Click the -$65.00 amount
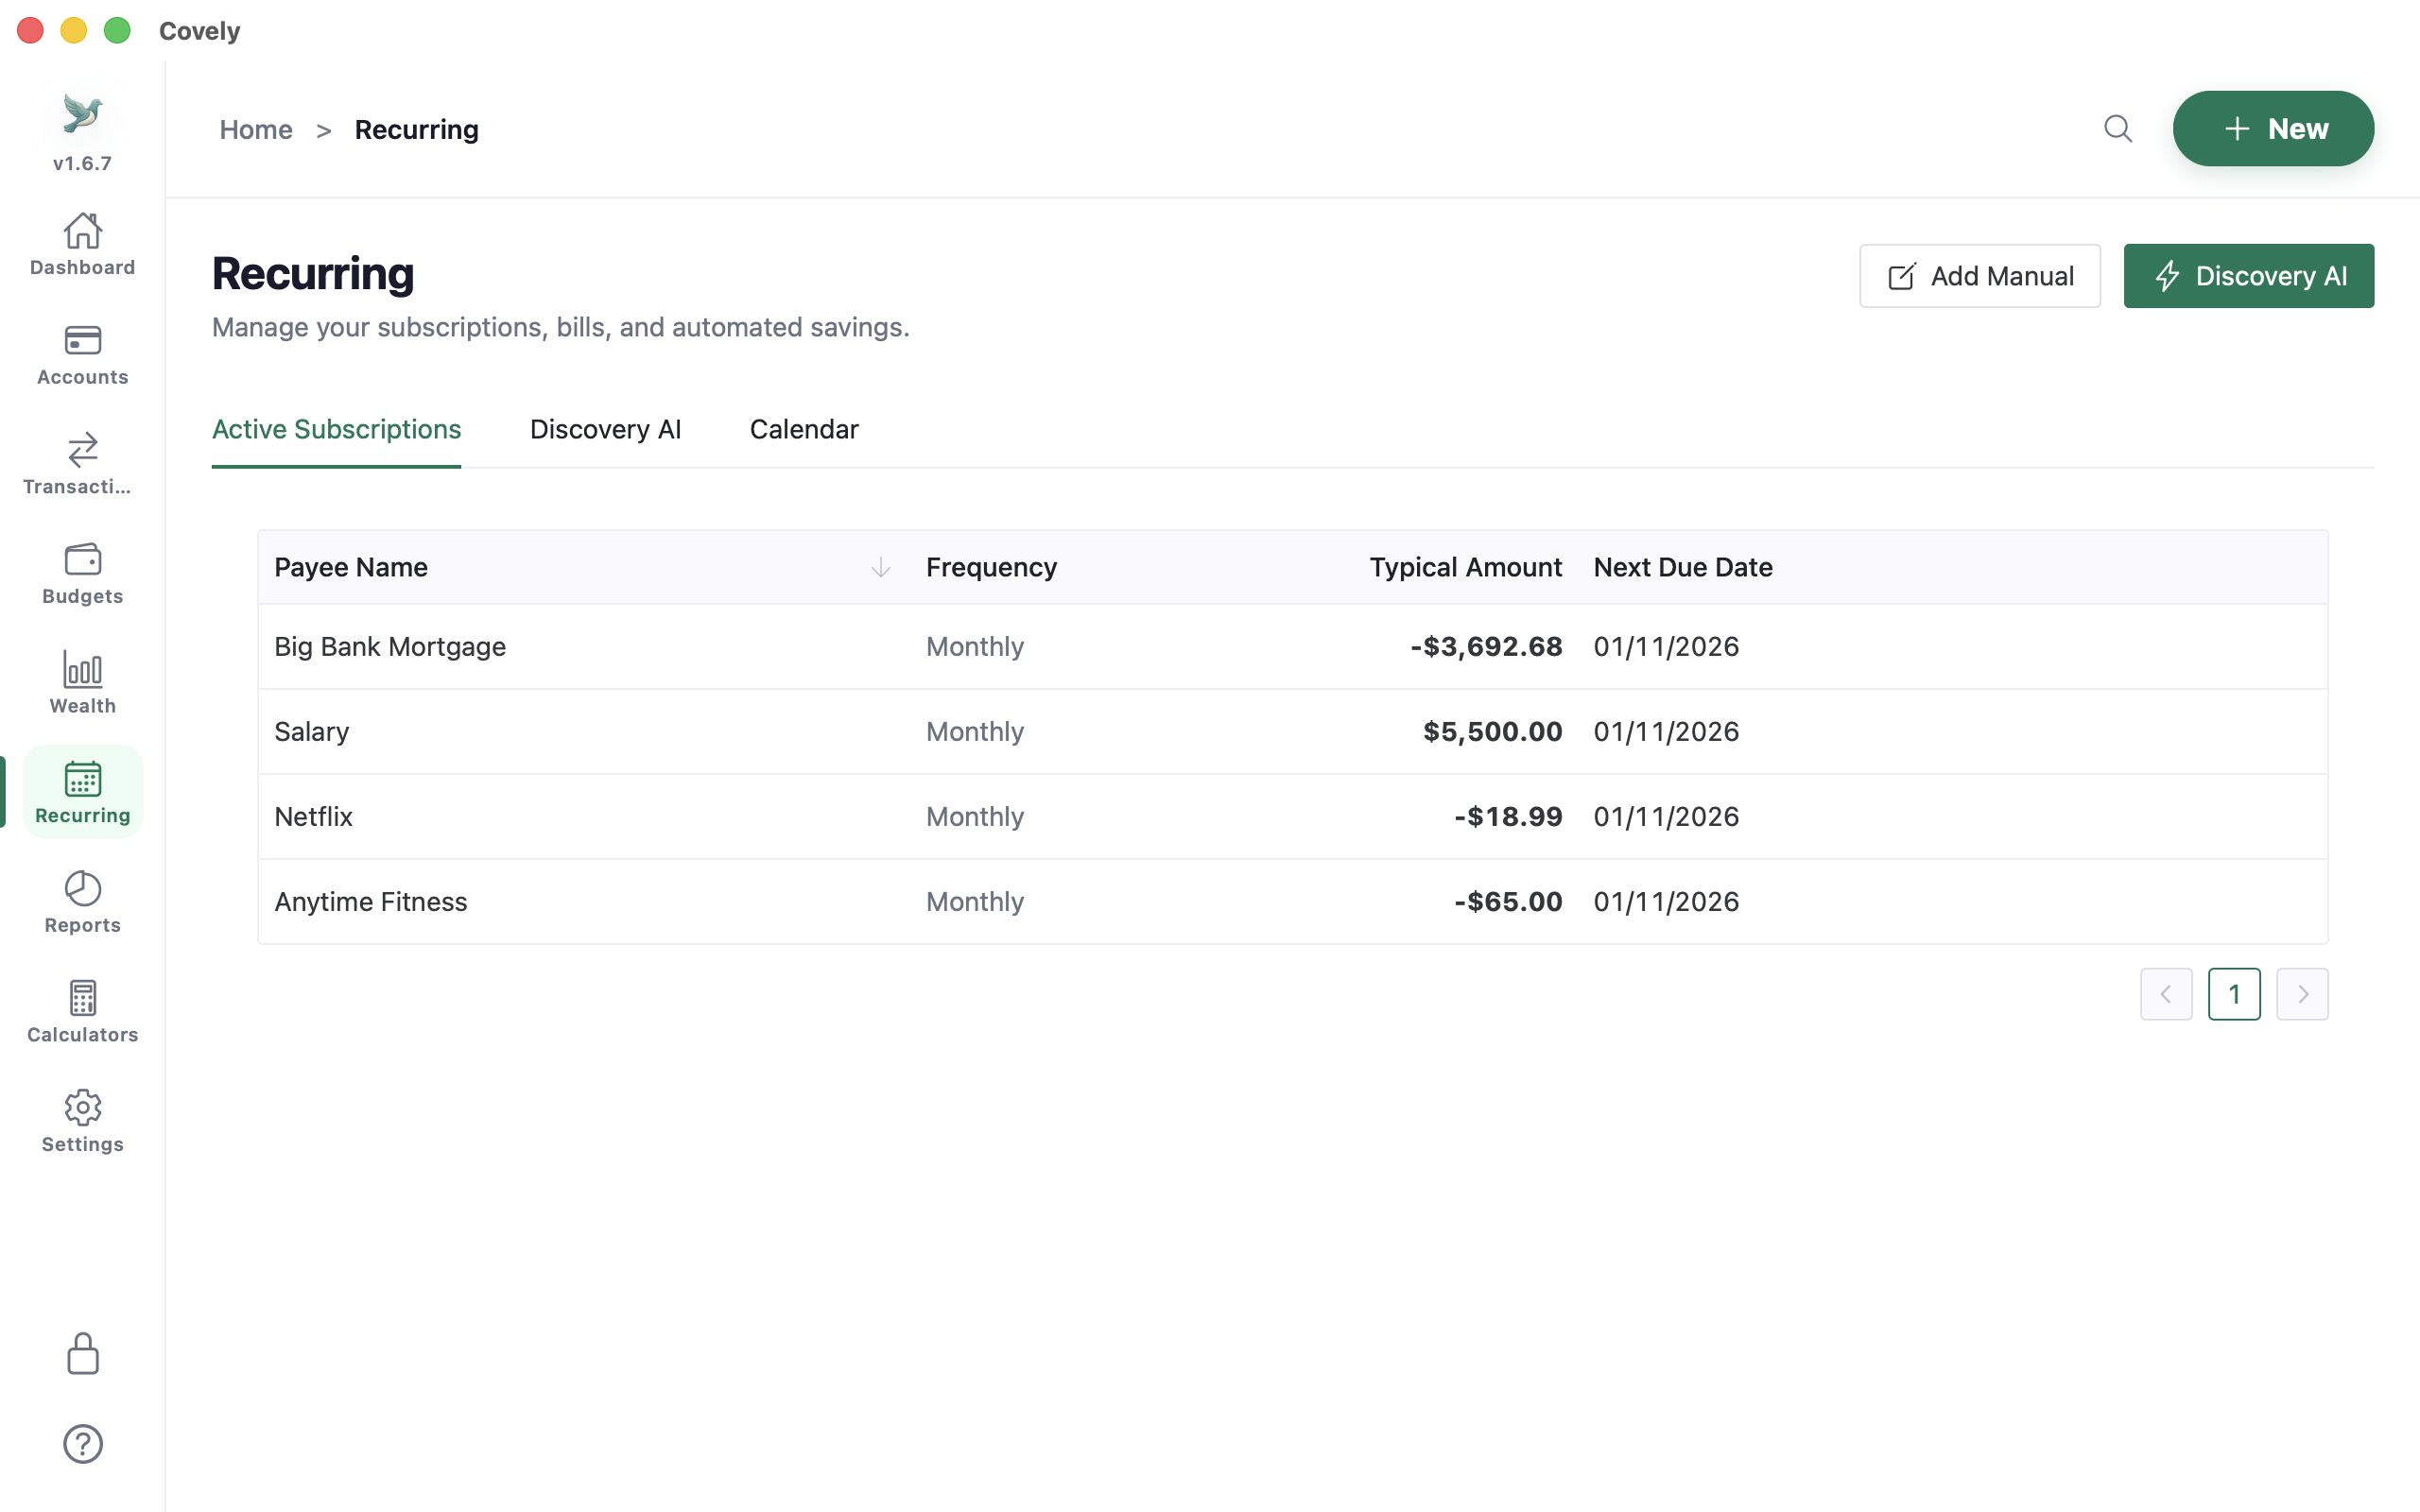The height and width of the screenshot is (1512, 2420). [x=1508, y=902]
